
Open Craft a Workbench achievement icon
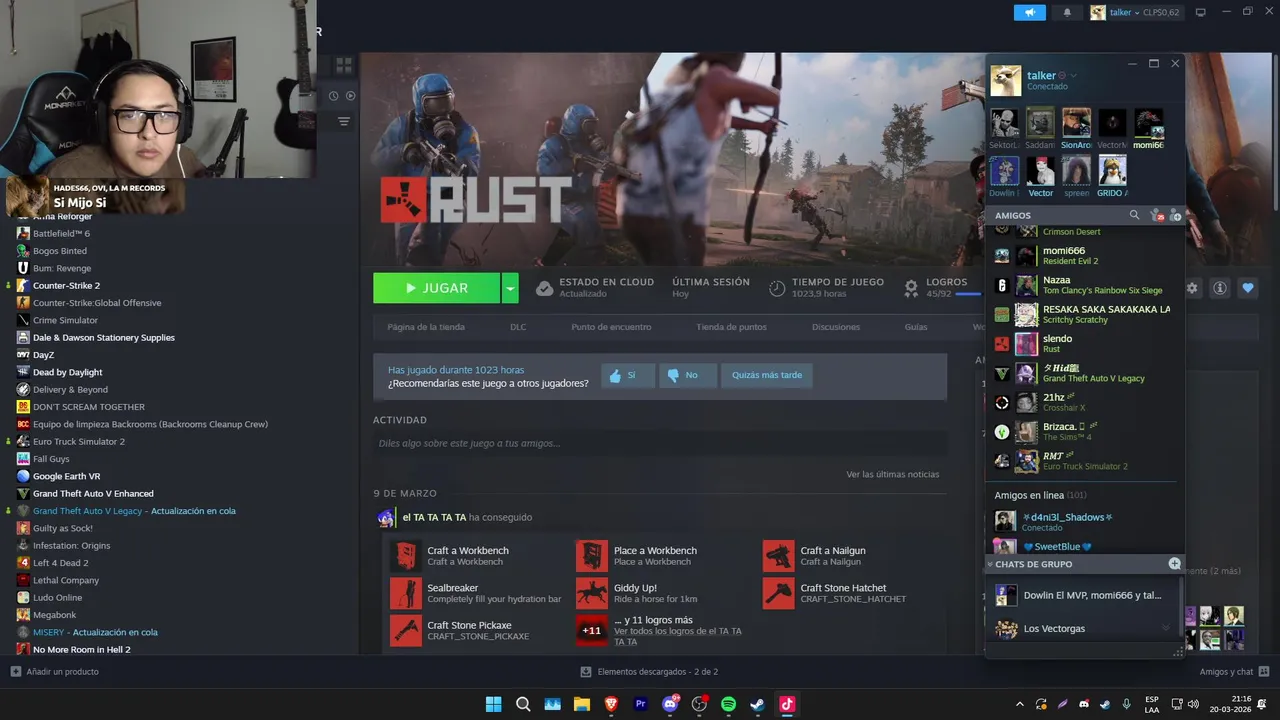[x=405, y=556]
